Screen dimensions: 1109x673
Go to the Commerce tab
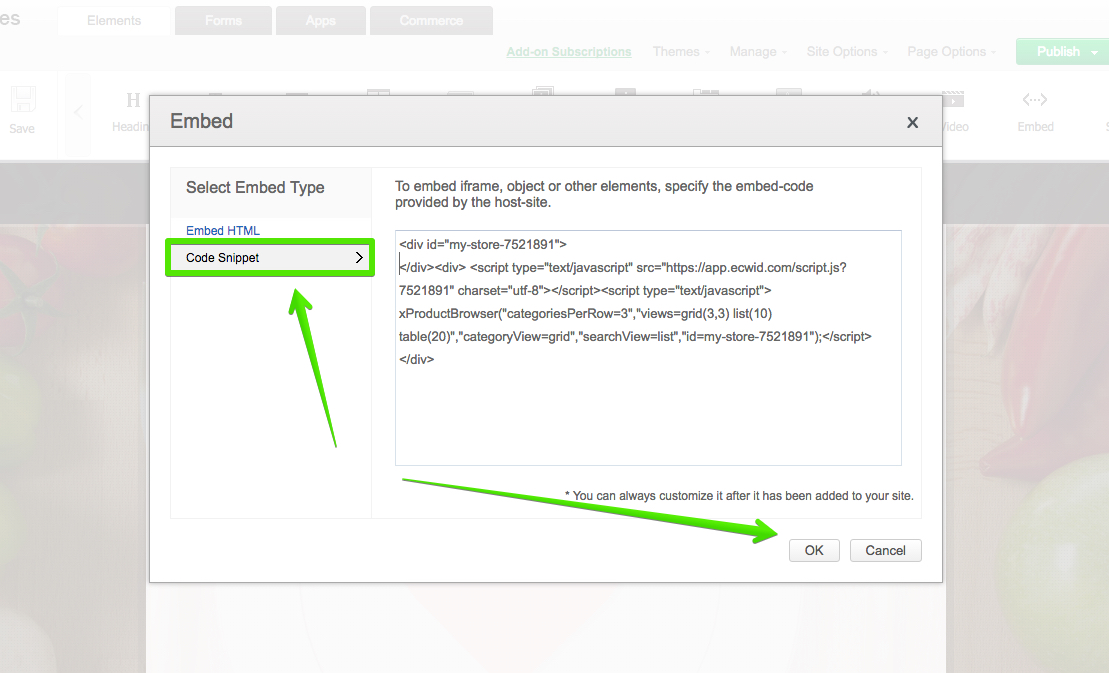click(431, 21)
